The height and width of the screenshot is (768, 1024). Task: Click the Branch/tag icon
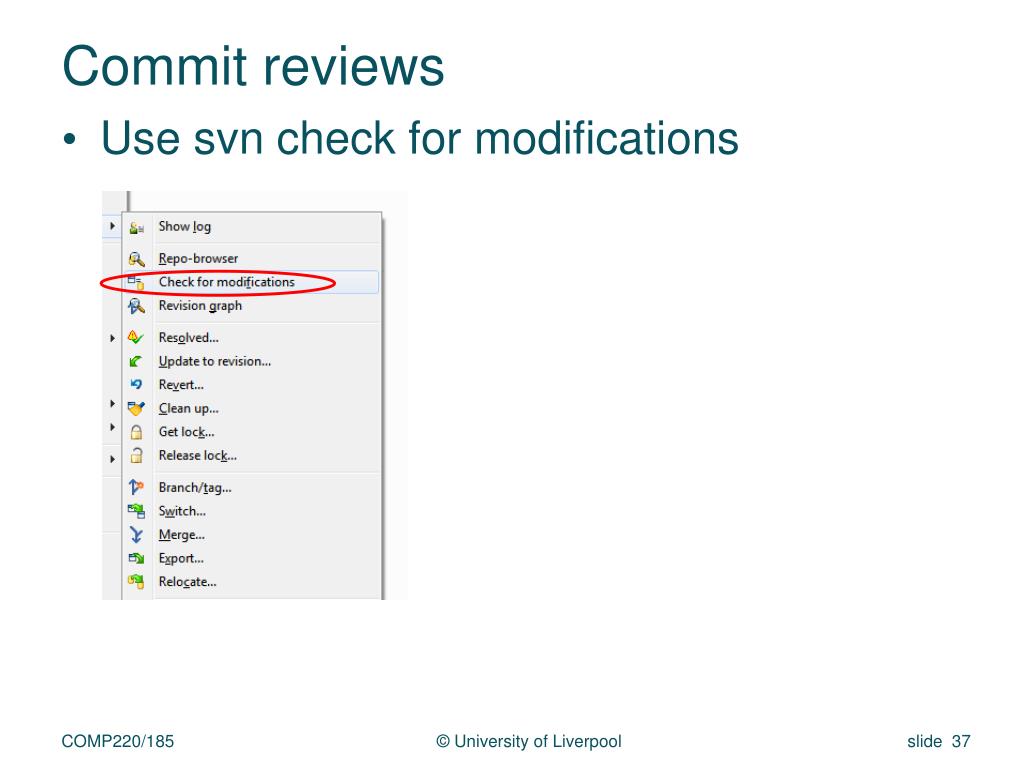coord(136,487)
